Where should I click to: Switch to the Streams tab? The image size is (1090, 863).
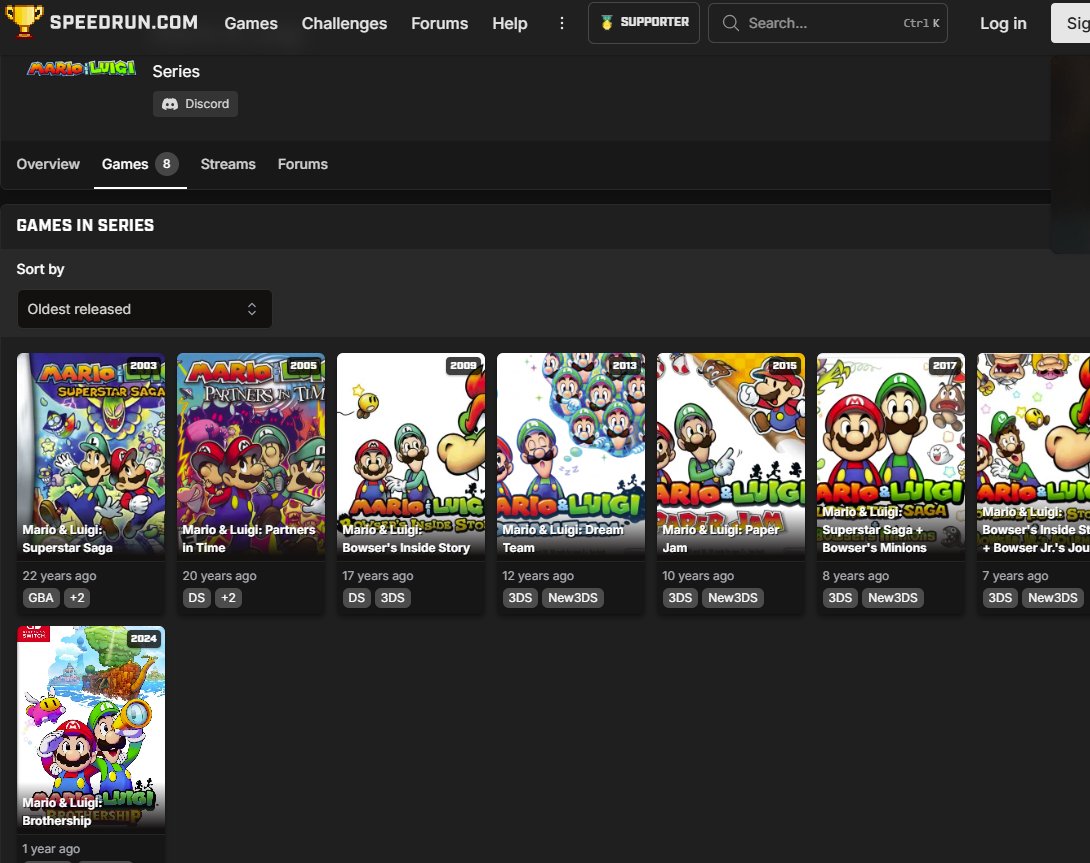pyautogui.click(x=228, y=164)
